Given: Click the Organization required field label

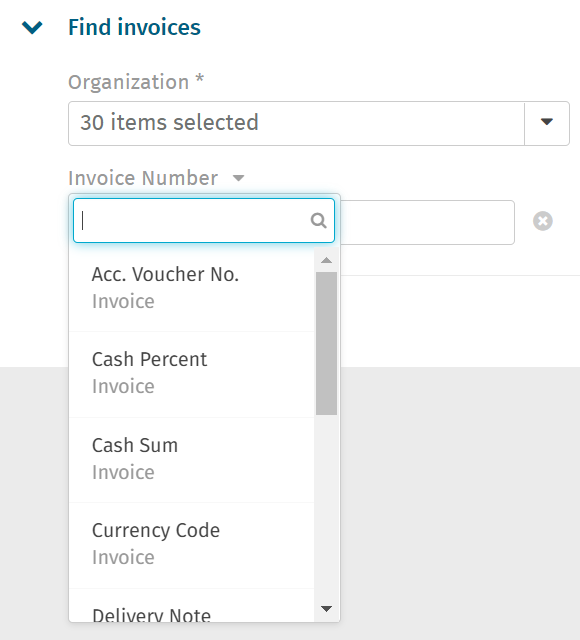Looking at the screenshot, I should 136,82.
